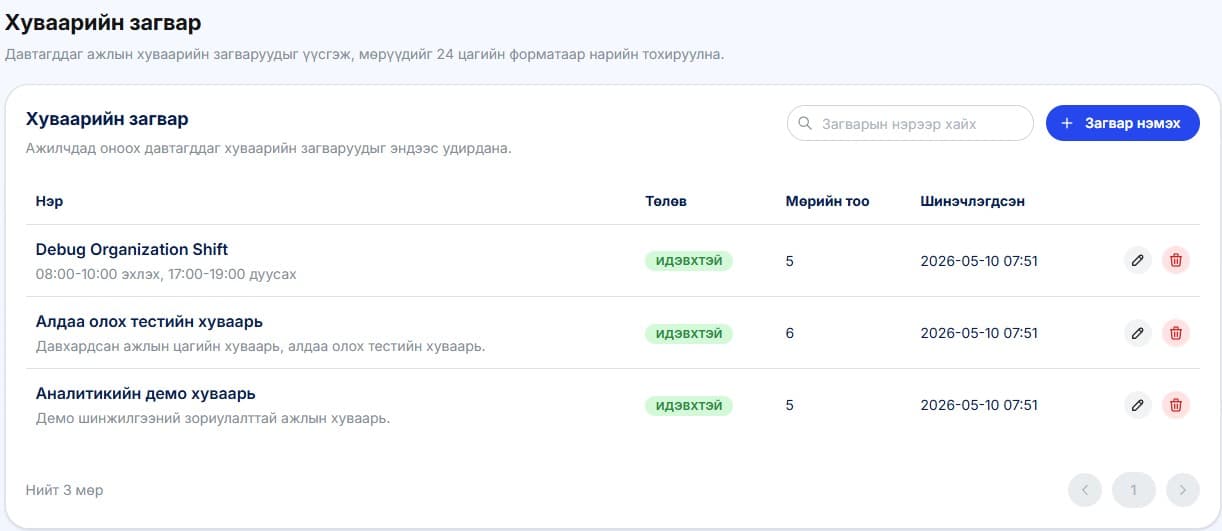Viewport: 1222px width, 531px height.
Task: Click the Нэр column header
Action: point(49,201)
